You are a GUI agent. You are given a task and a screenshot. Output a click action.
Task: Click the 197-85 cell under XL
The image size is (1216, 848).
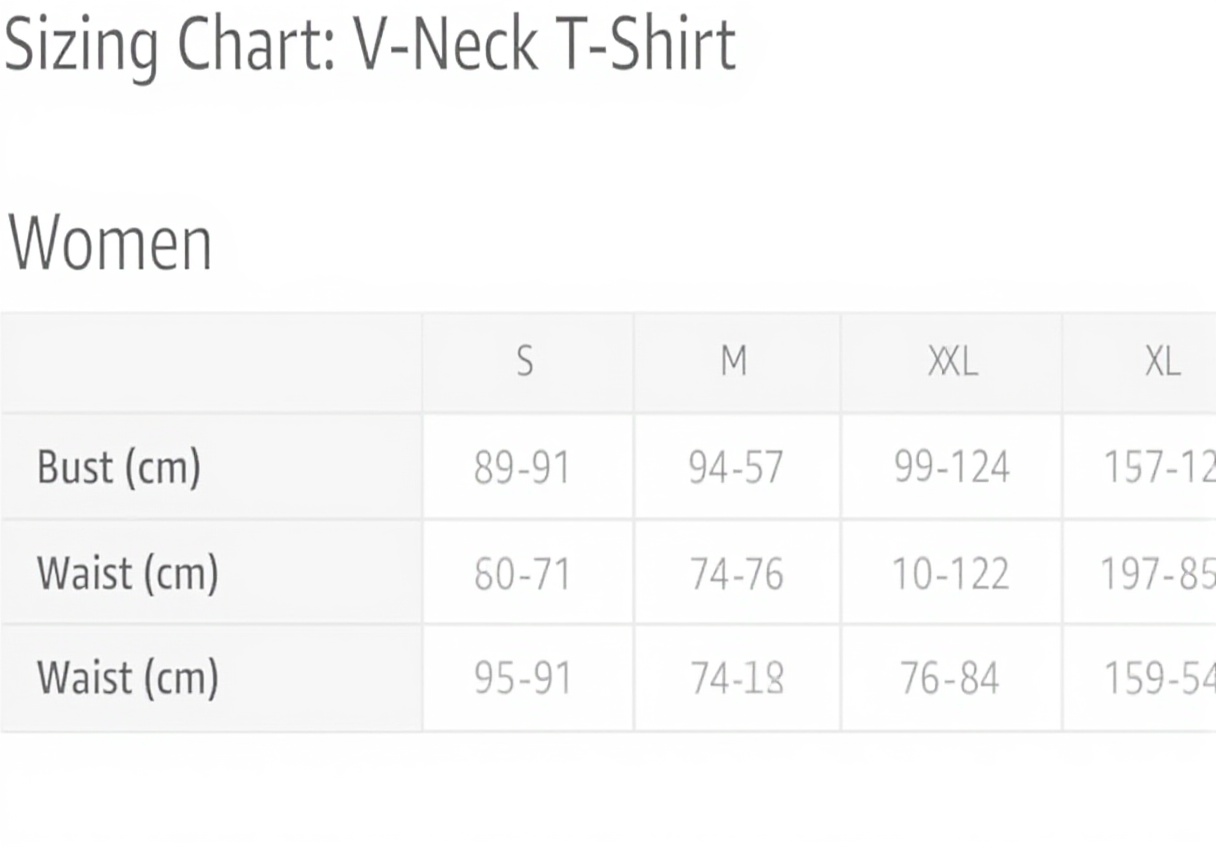point(1158,574)
